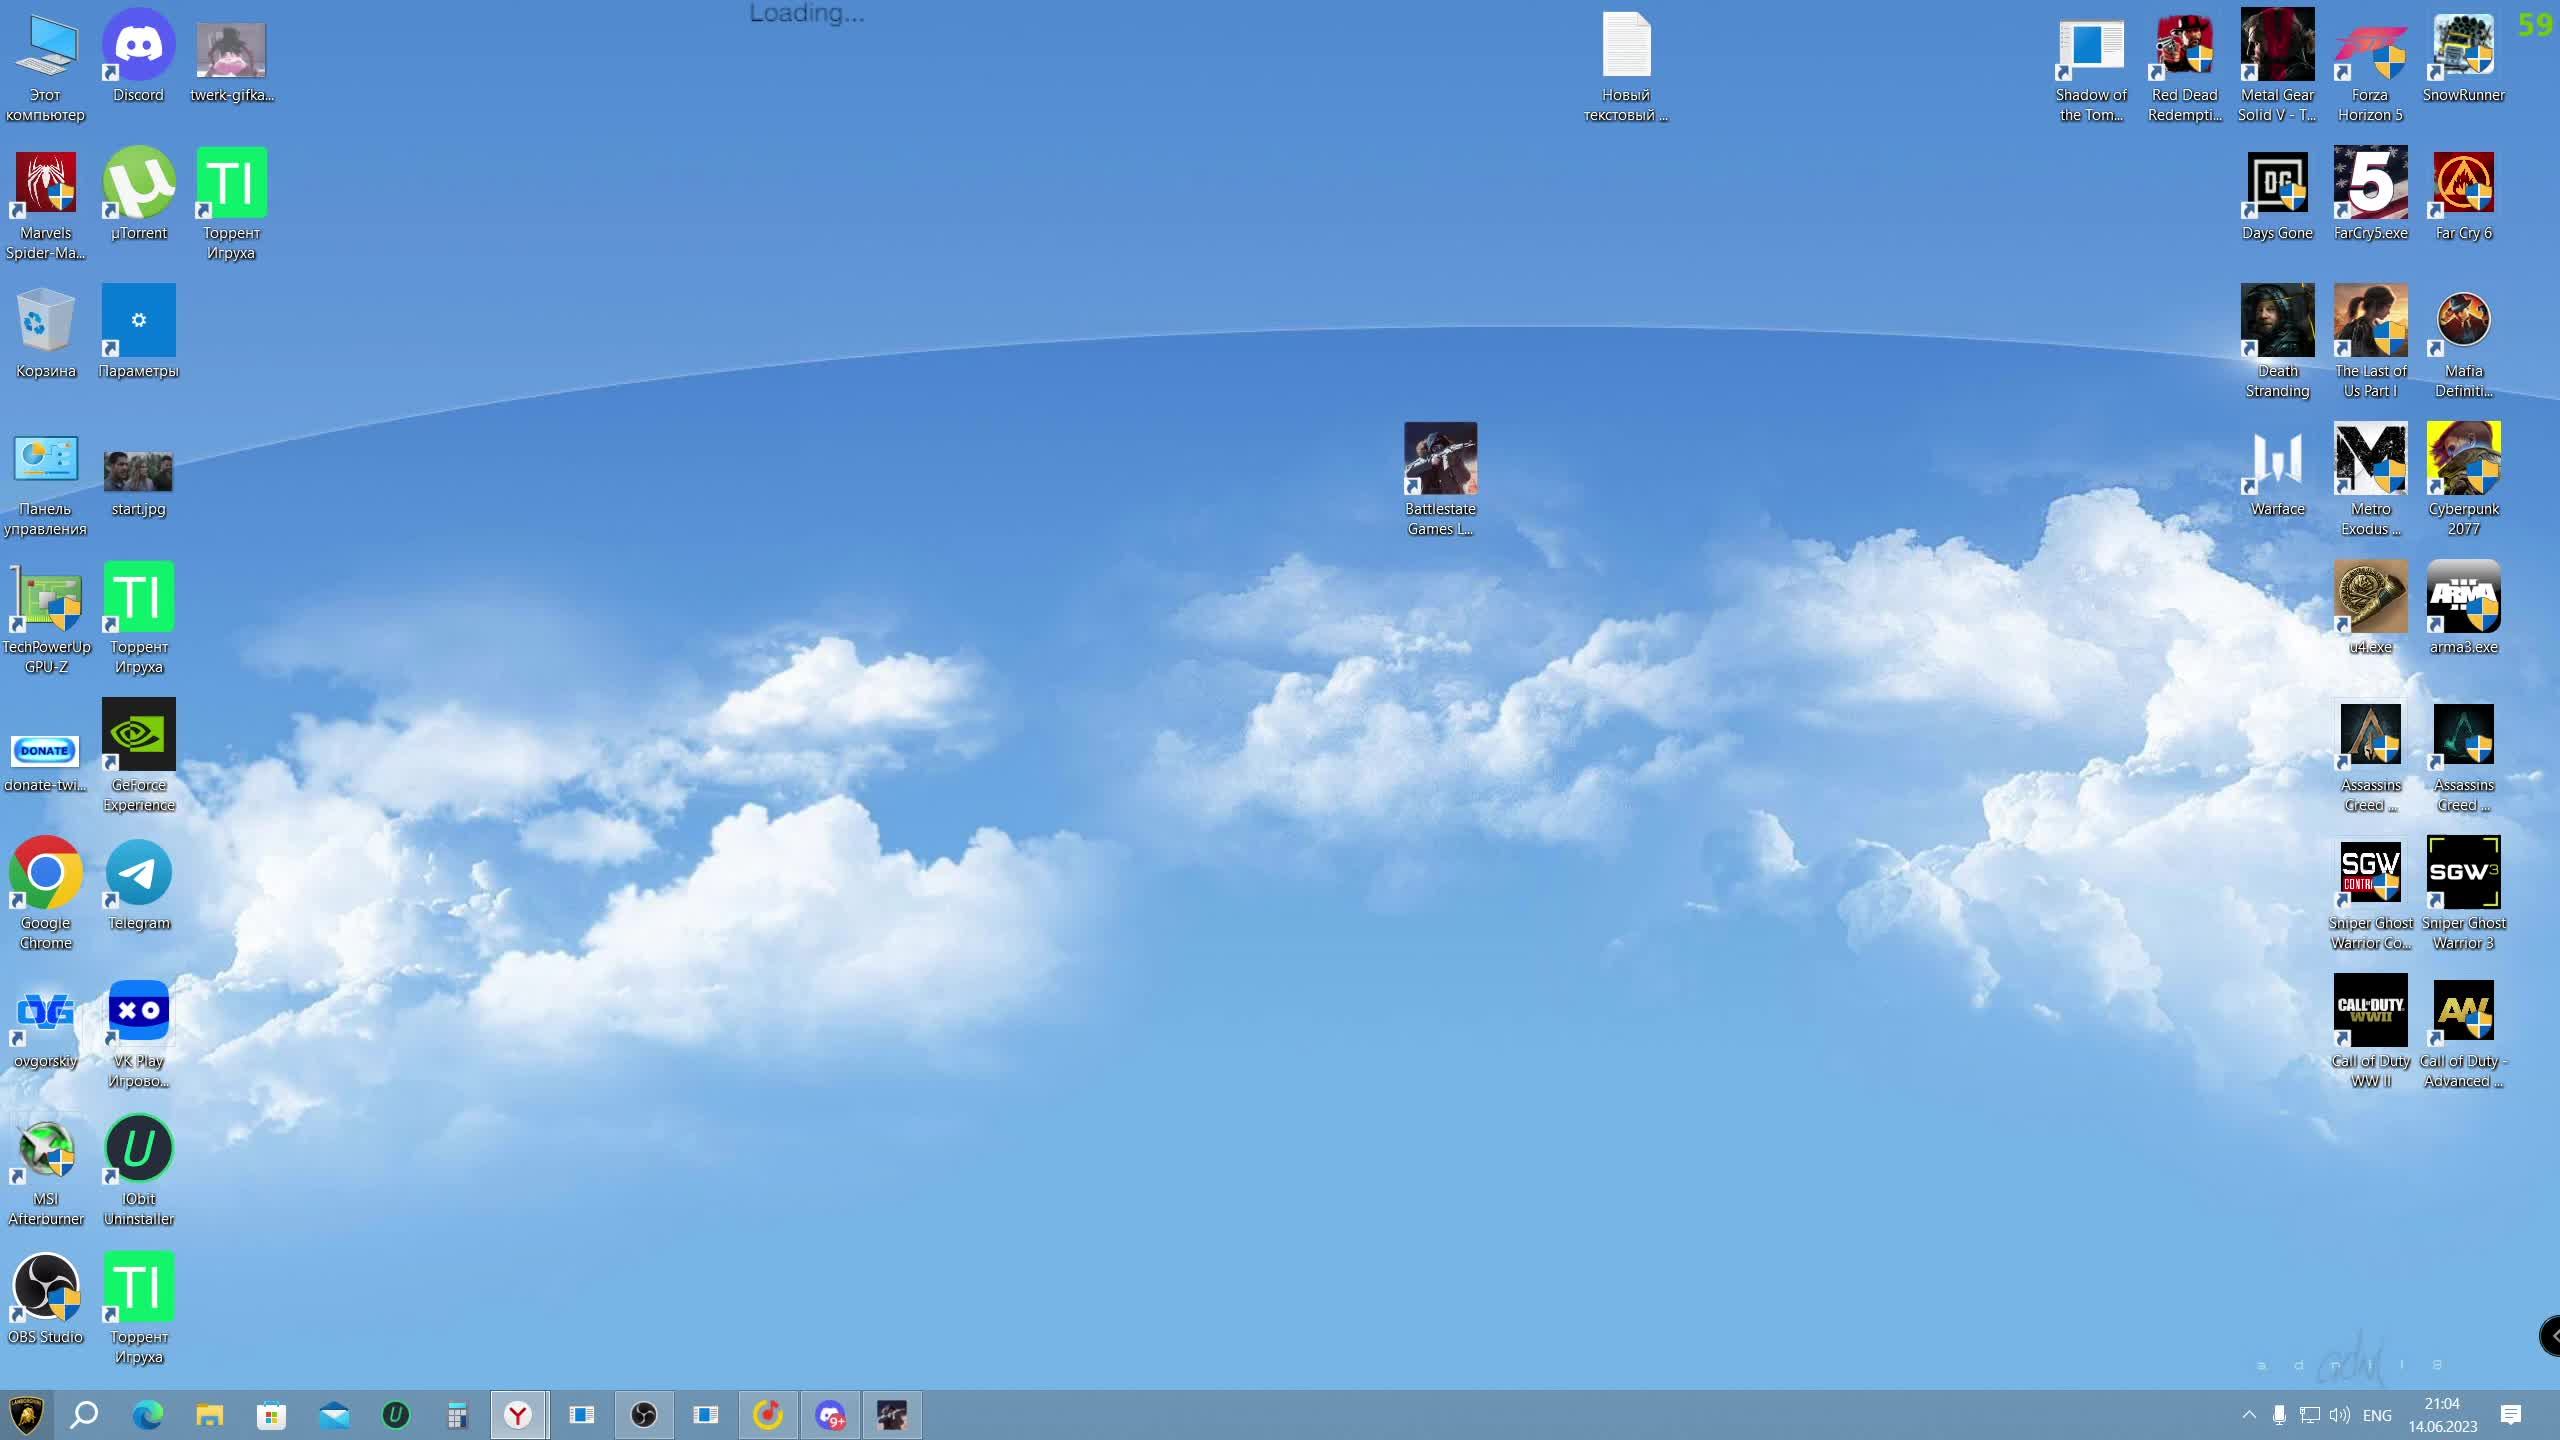The image size is (2560, 1440).
Task: Open Battlestate Games Launcher icon
Action: [x=1440, y=460]
